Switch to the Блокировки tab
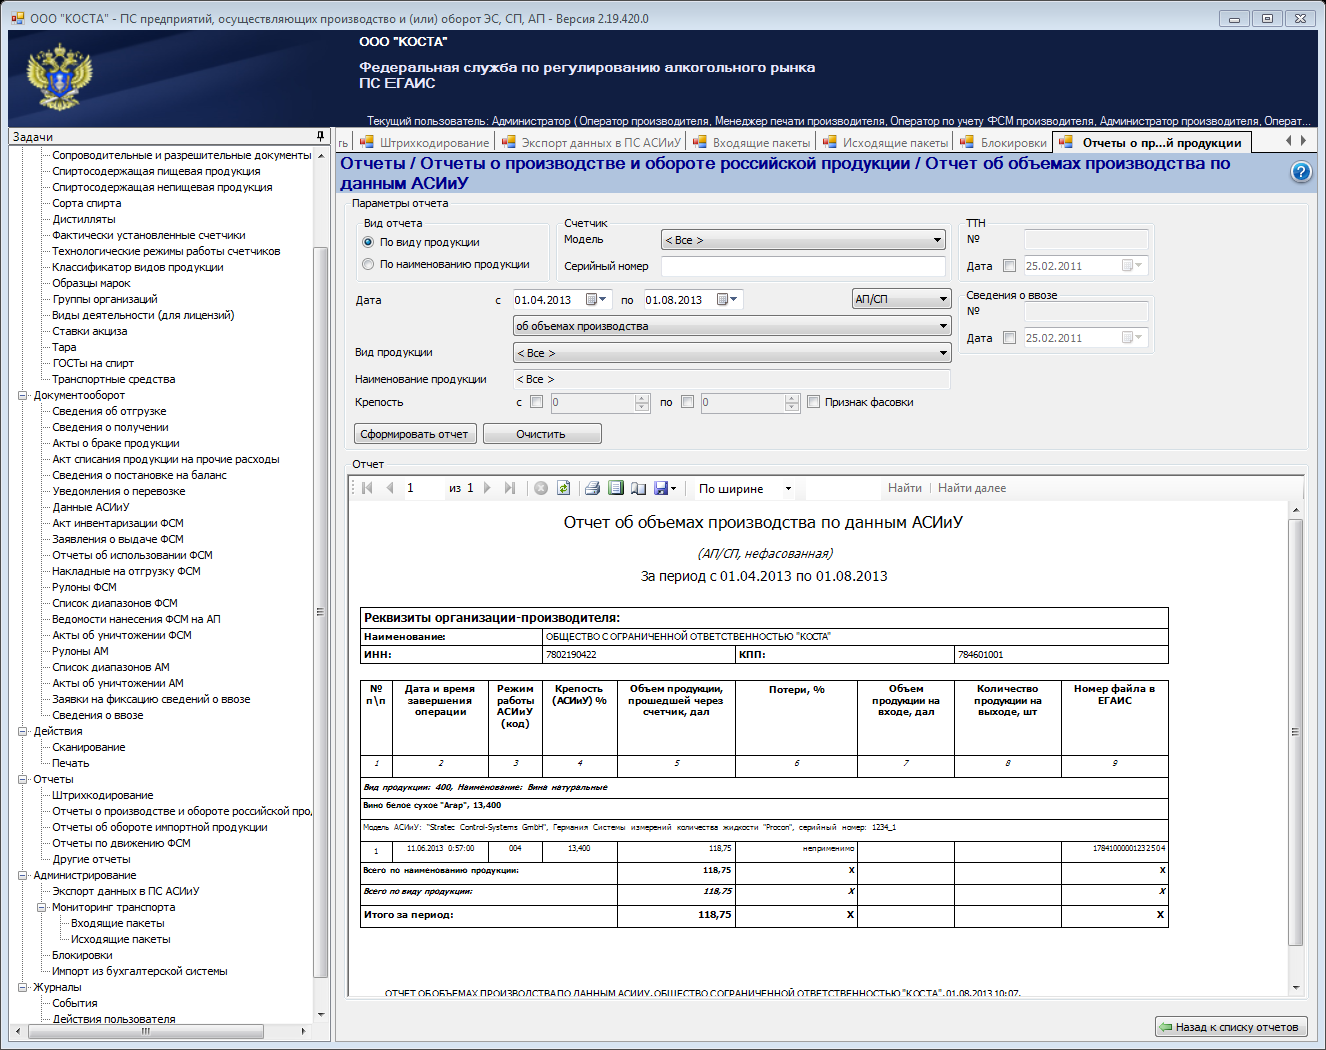This screenshot has width=1326, height=1050. (x=1003, y=143)
